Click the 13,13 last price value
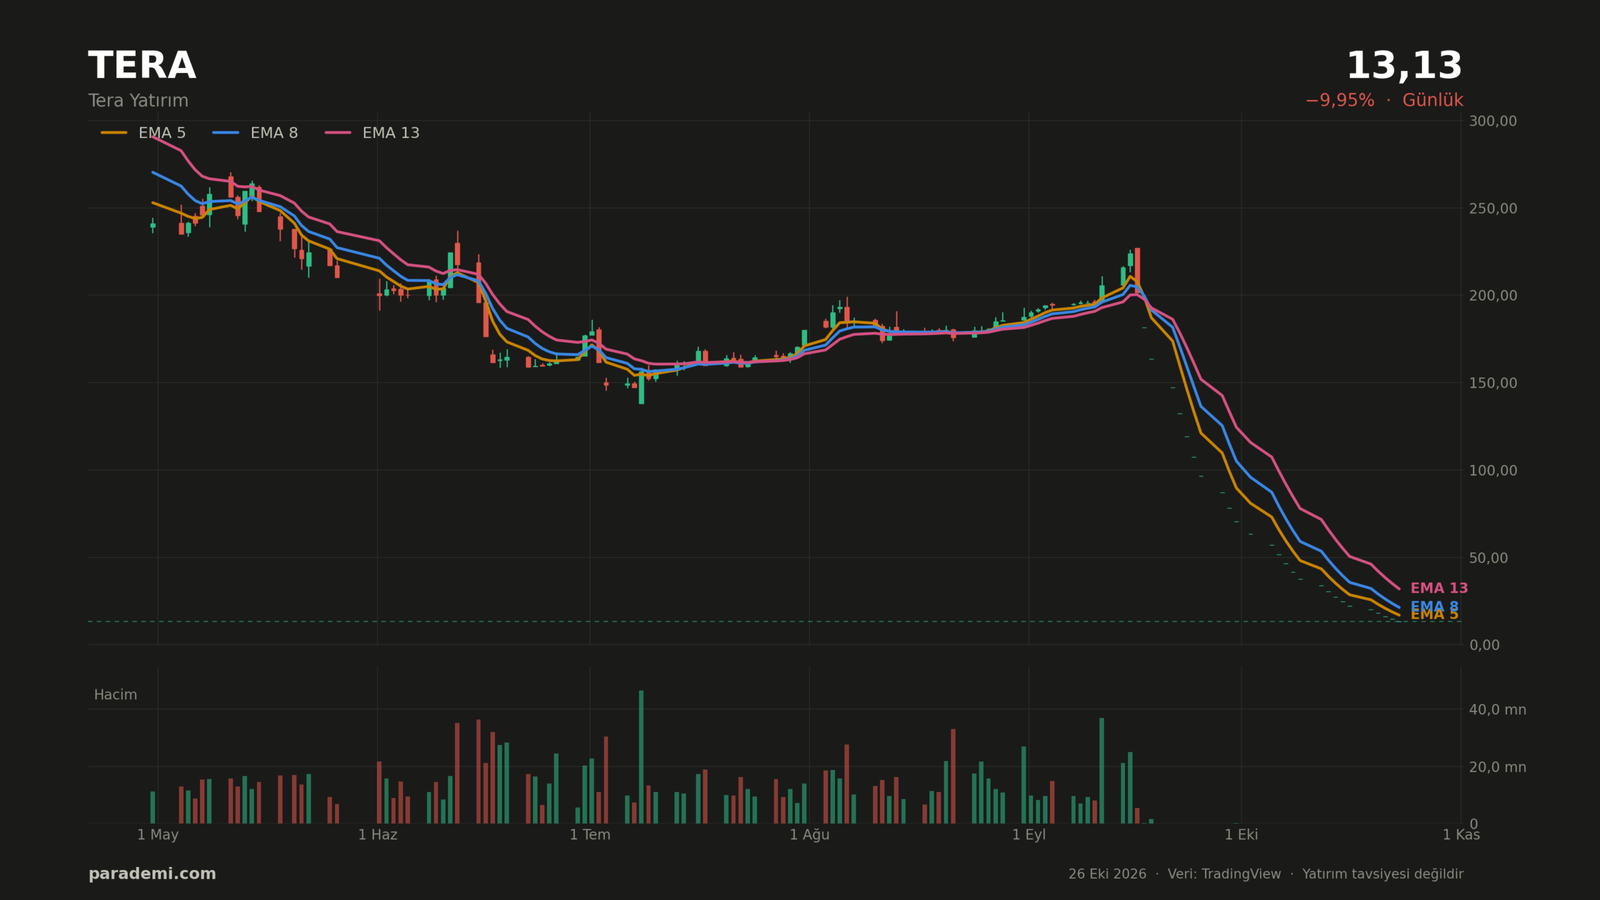The image size is (1600, 900). tap(1404, 66)
